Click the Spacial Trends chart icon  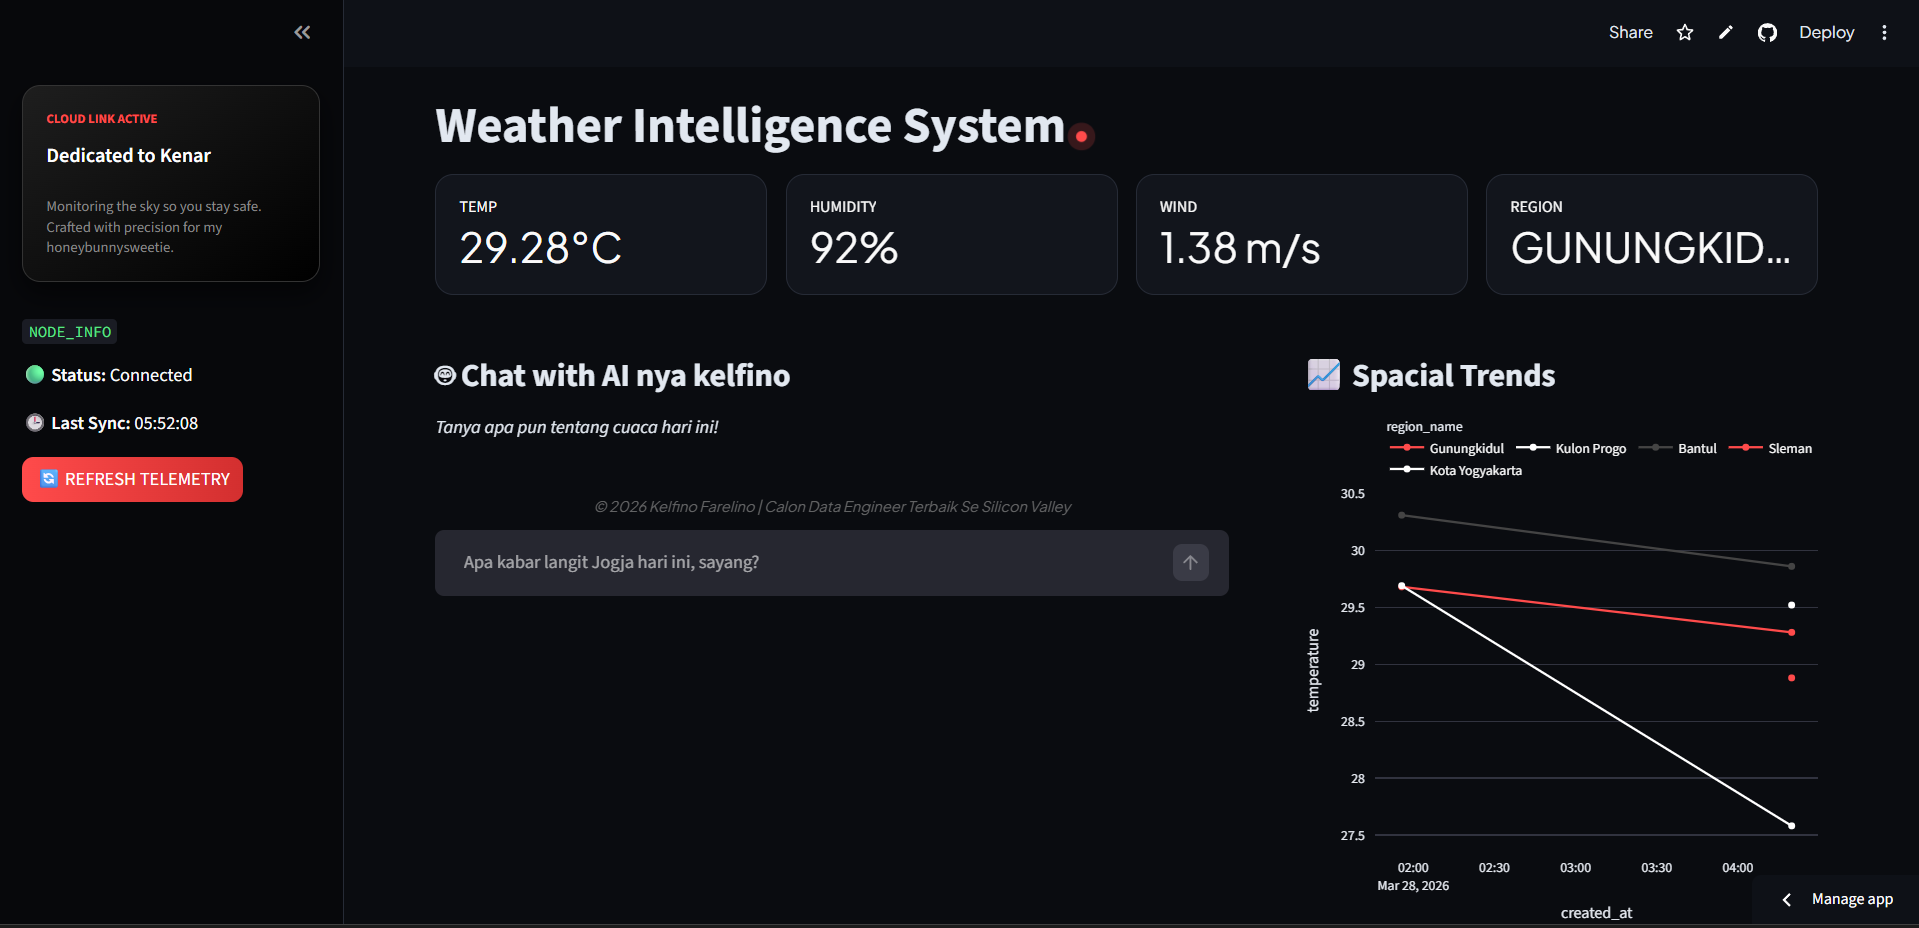tap(1323, 375)
